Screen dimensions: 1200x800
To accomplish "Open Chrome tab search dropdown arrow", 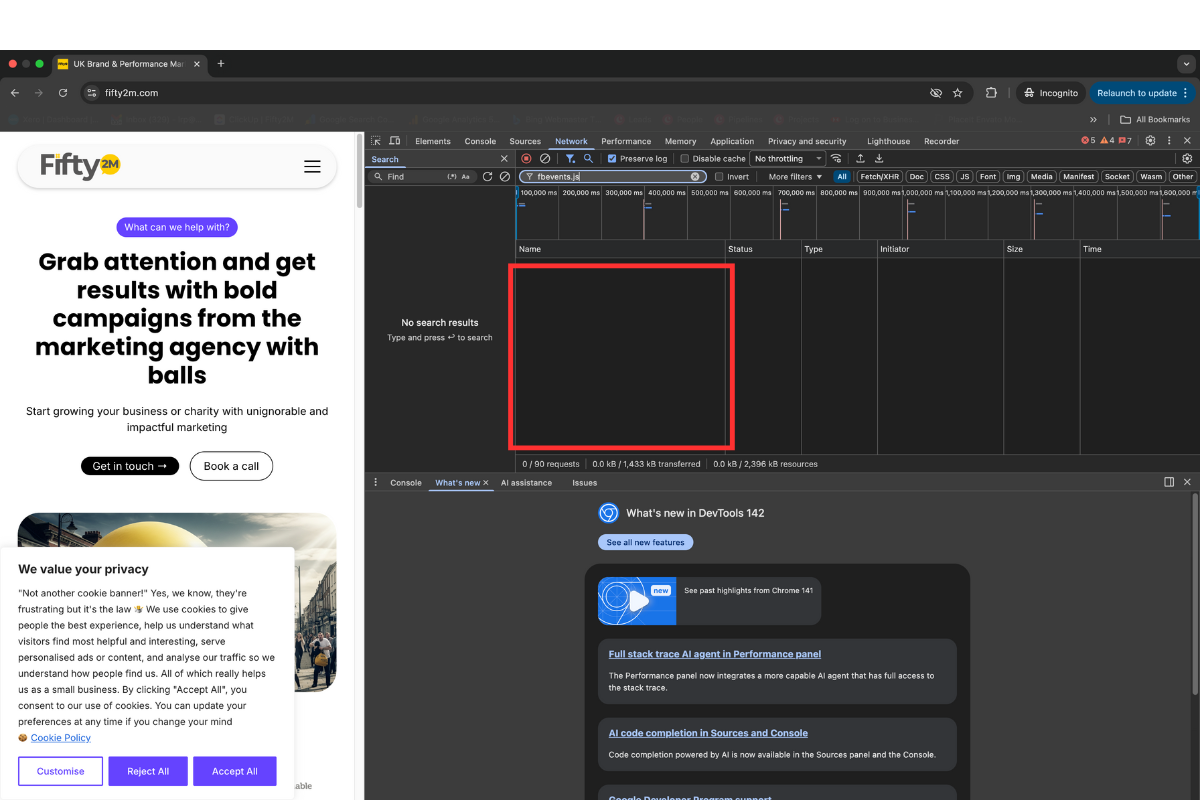I will (x=1187, y=64).
